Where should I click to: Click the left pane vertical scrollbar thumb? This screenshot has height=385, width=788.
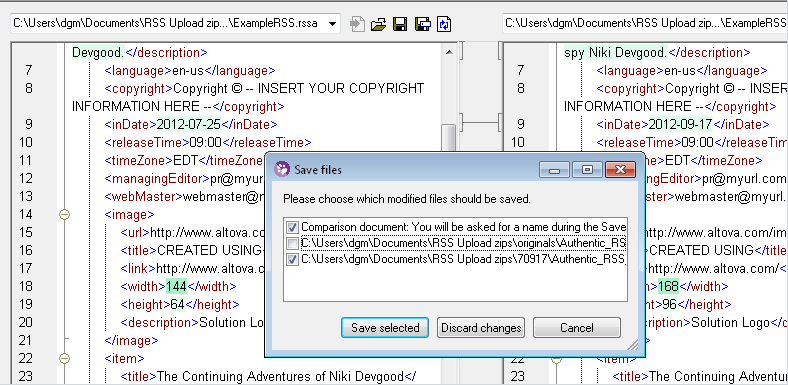(449, 137)
